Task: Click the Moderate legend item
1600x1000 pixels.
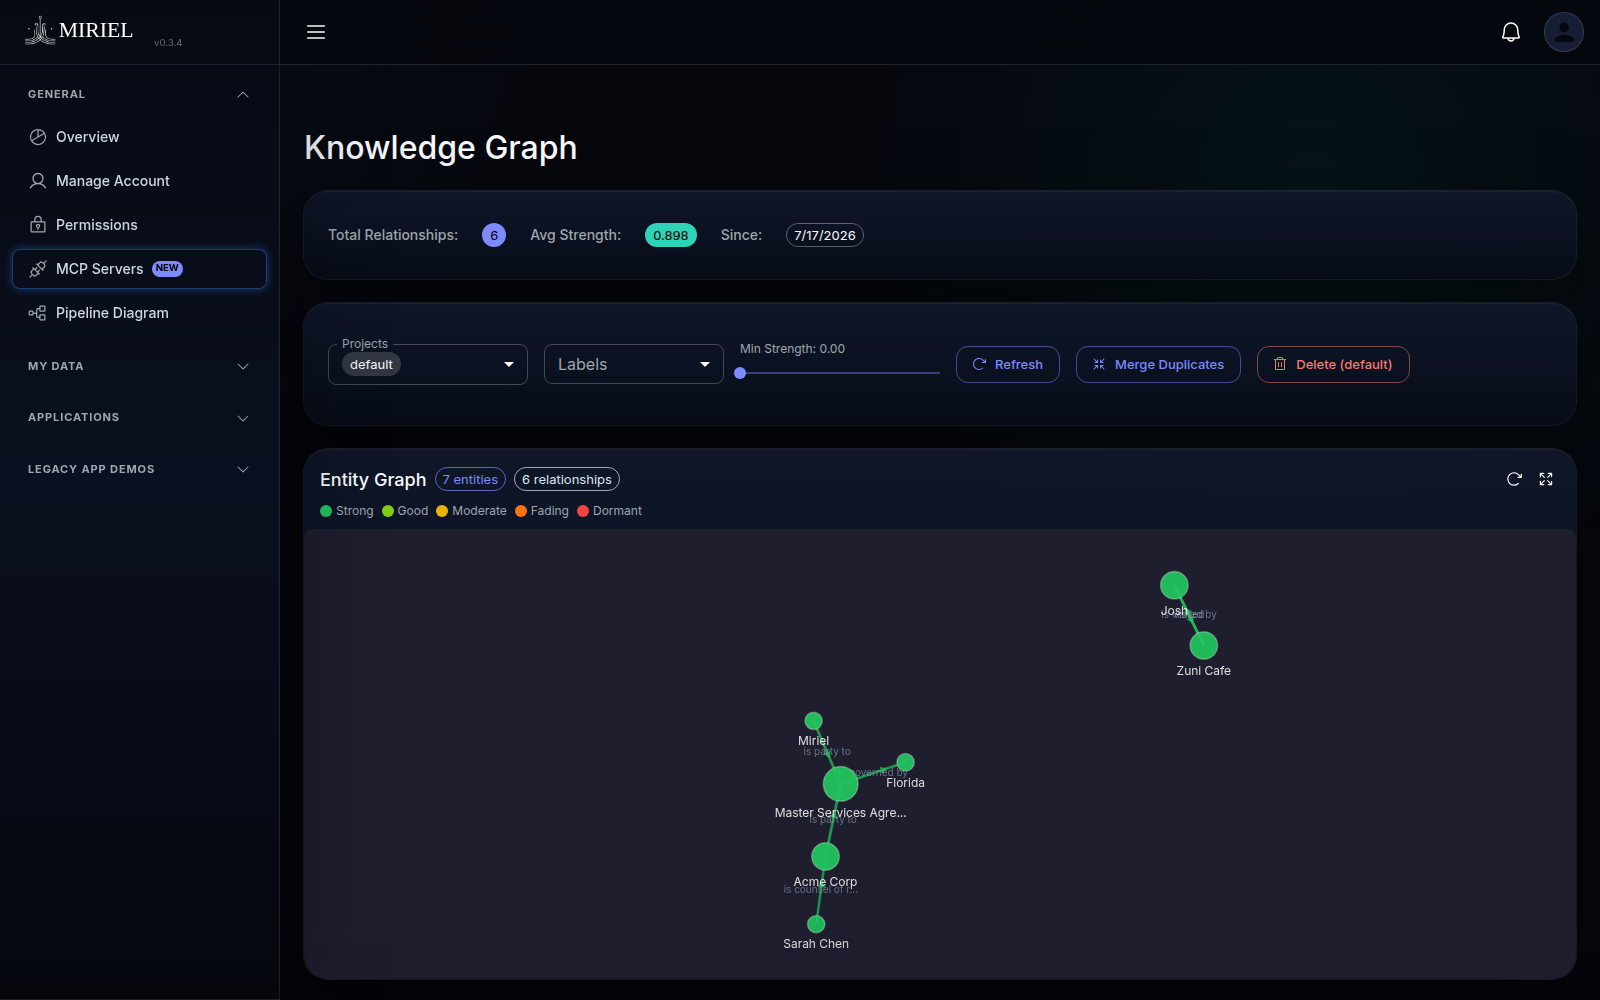Action: point(471,511)
